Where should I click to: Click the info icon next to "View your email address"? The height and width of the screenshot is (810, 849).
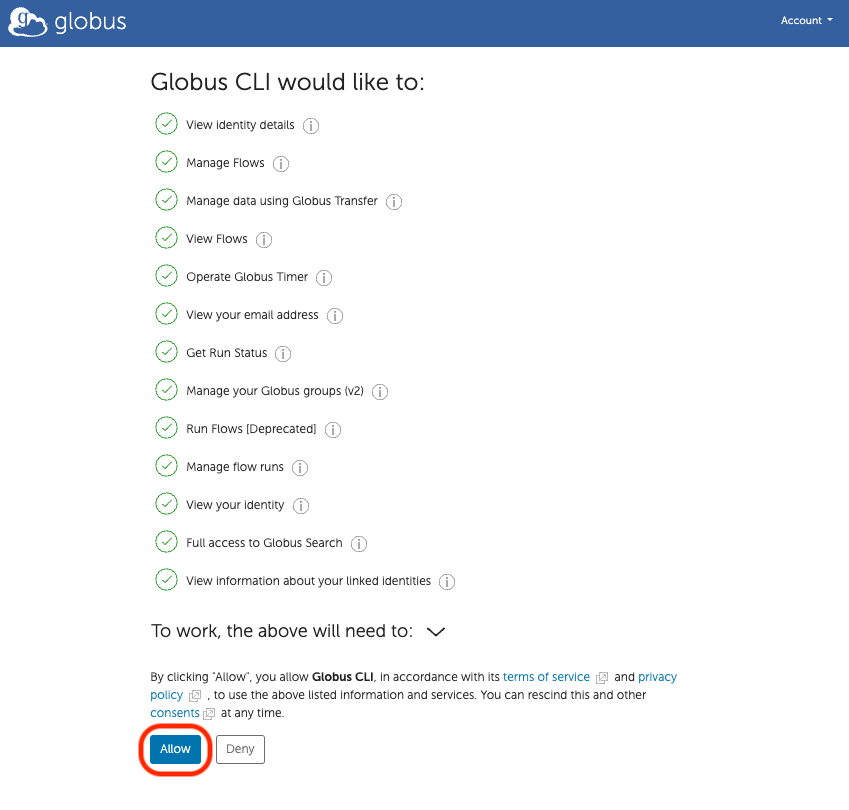point(334,315)
